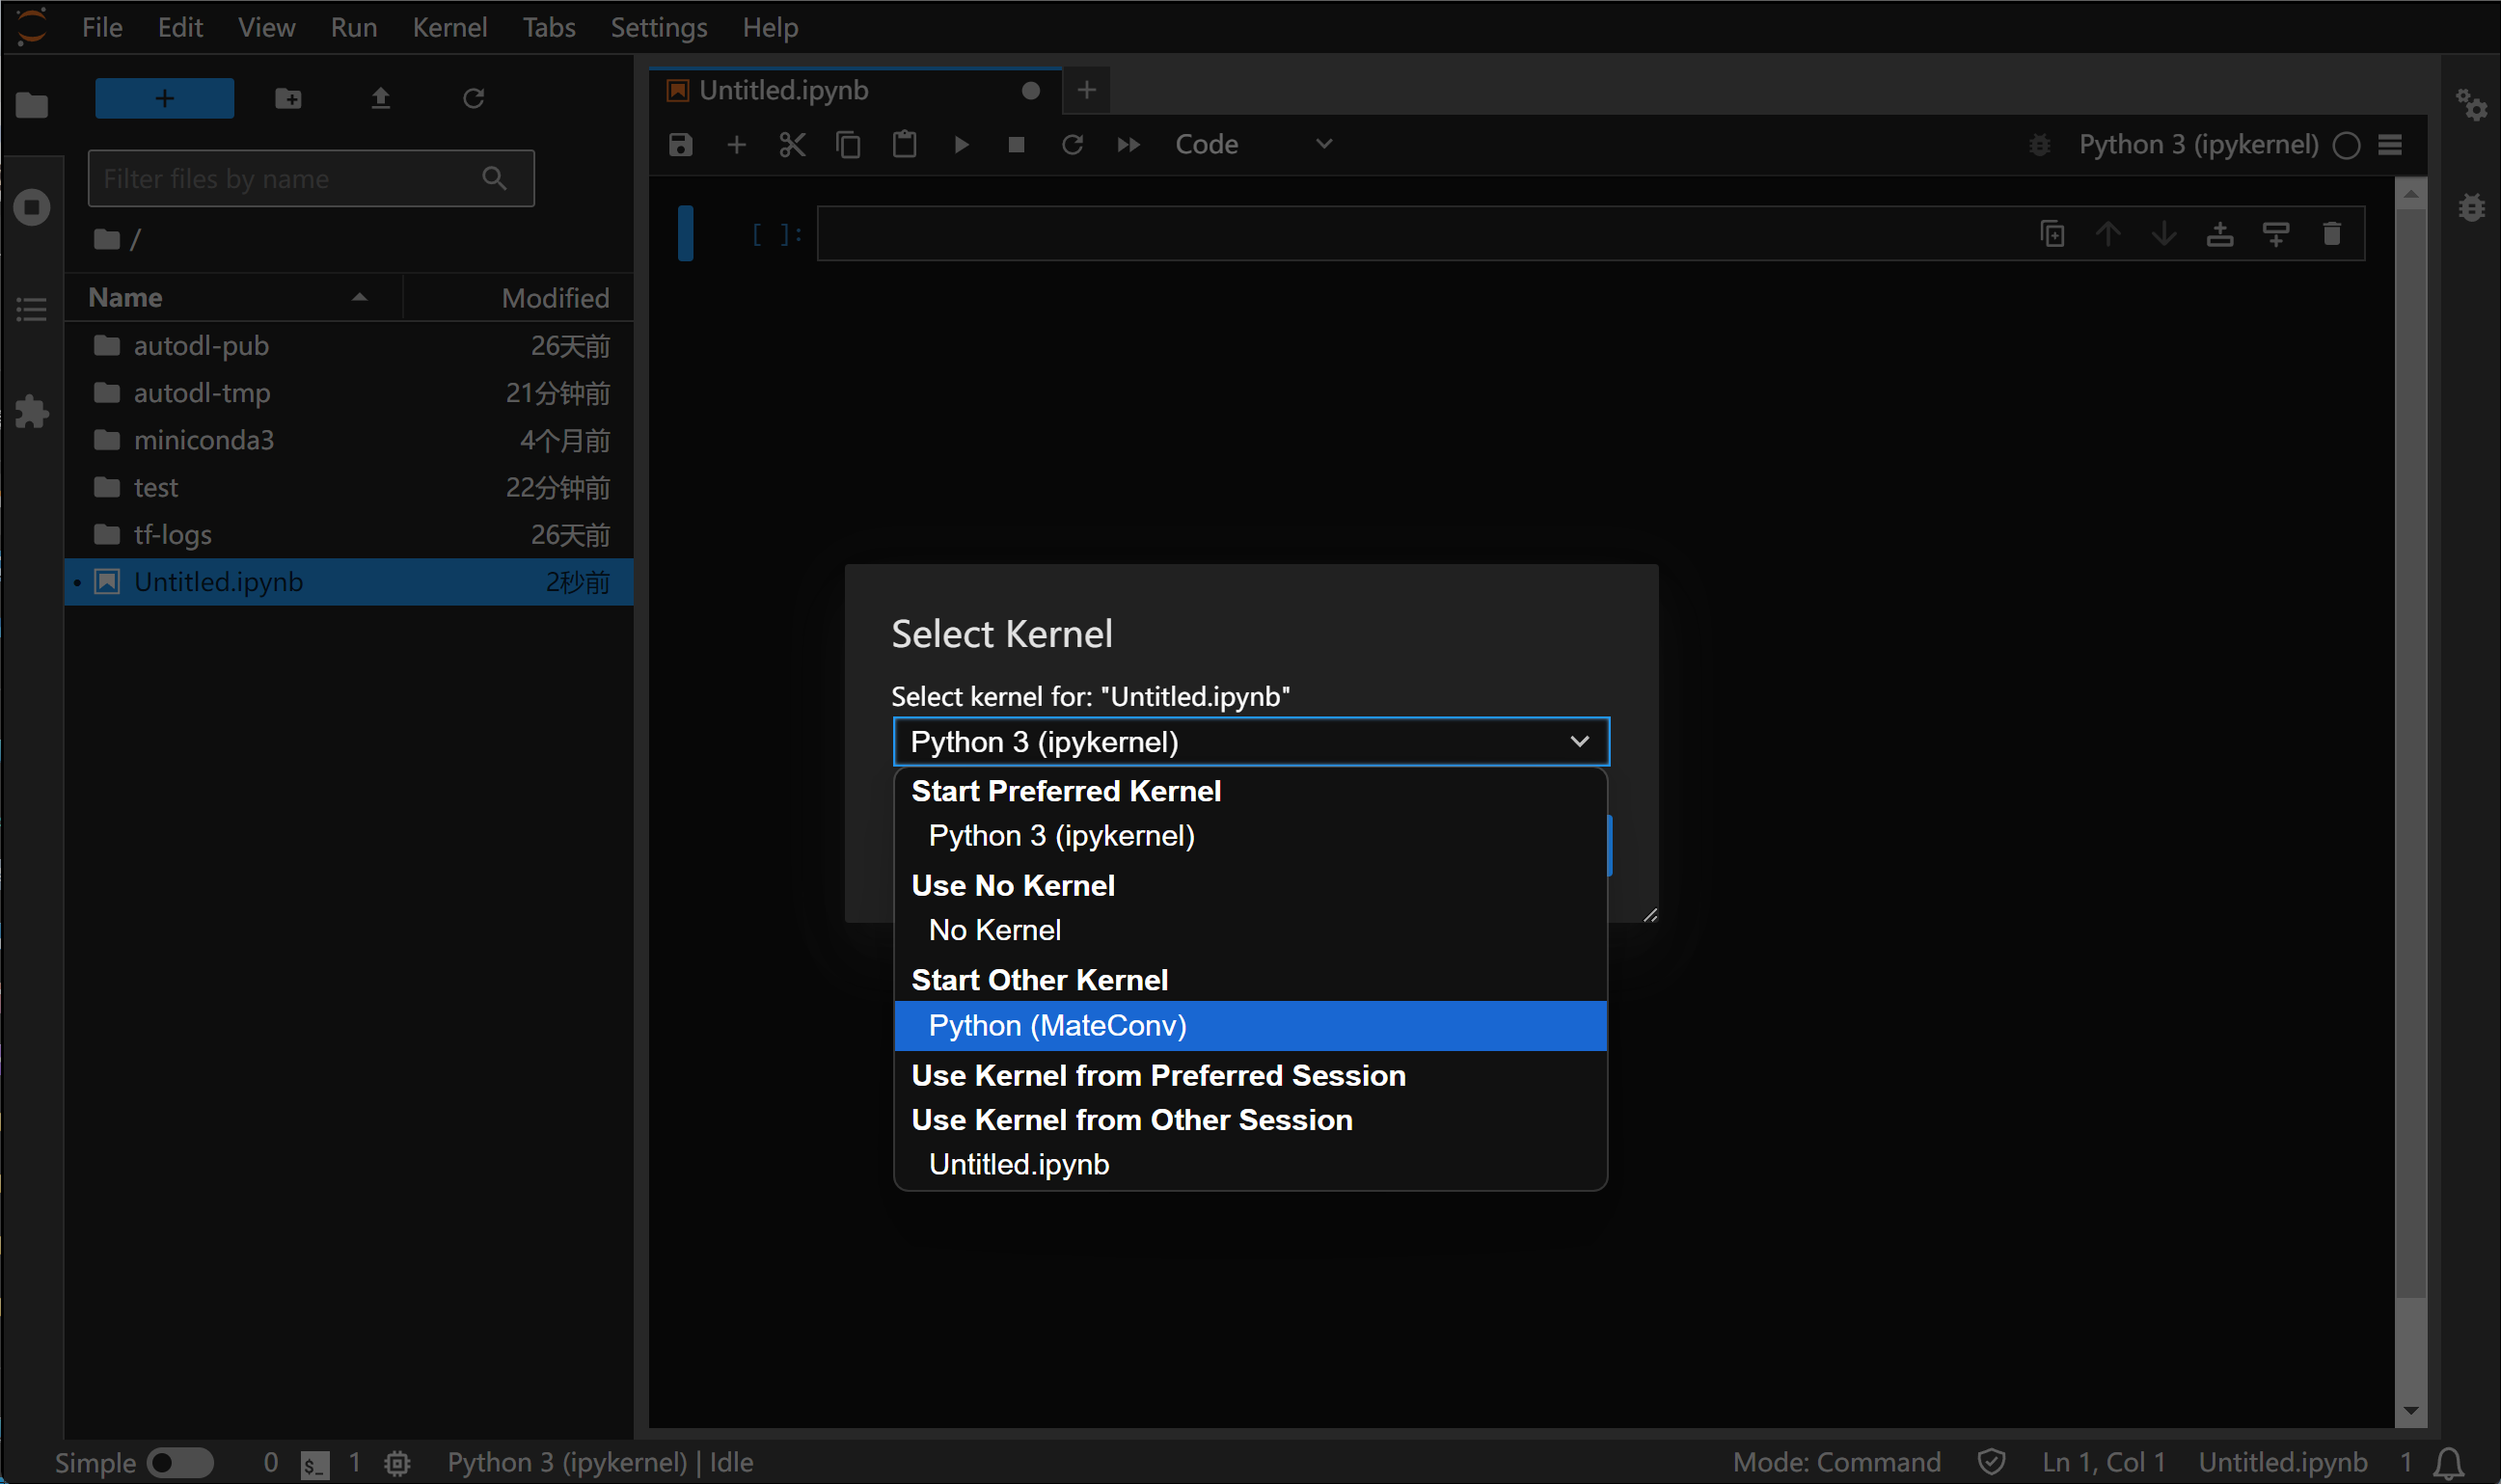The width and height of the screenshot is (2501, 1484).
Task: Open the Kernel menu
Action: point(450,27)
